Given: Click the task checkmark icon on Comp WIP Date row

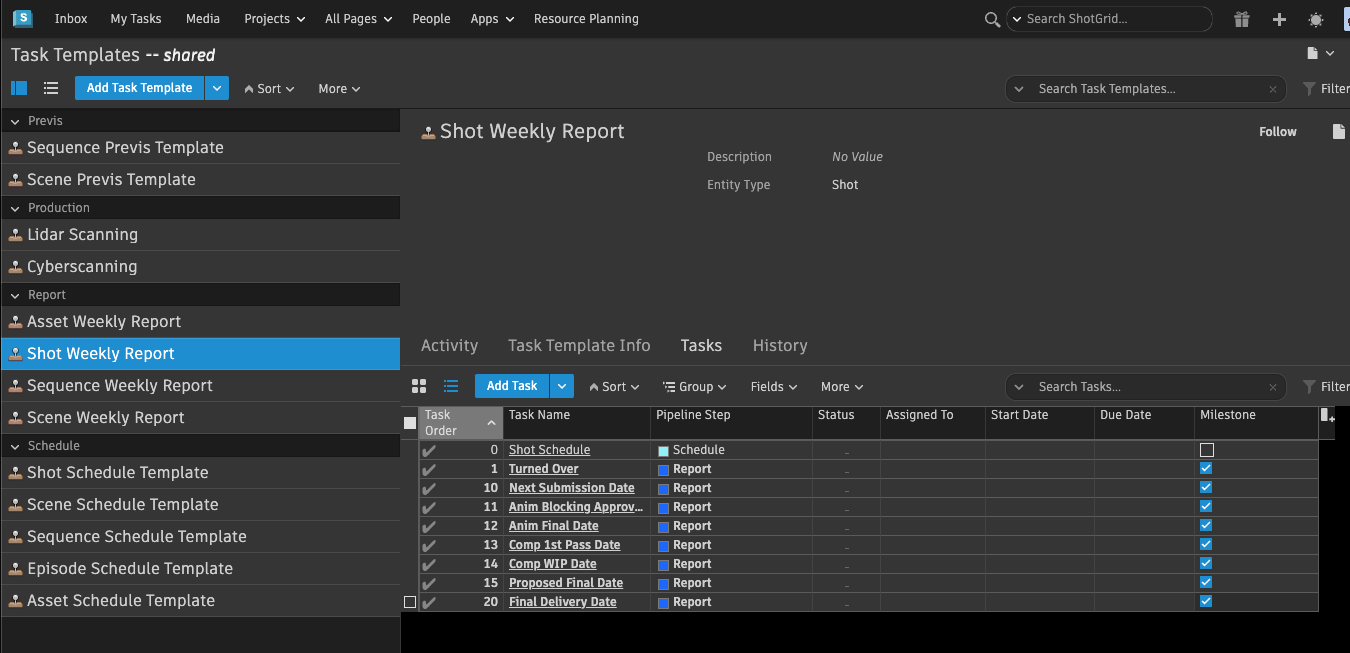Looking at the screenshot, I should pyautogui.click(x=429, y=565).
